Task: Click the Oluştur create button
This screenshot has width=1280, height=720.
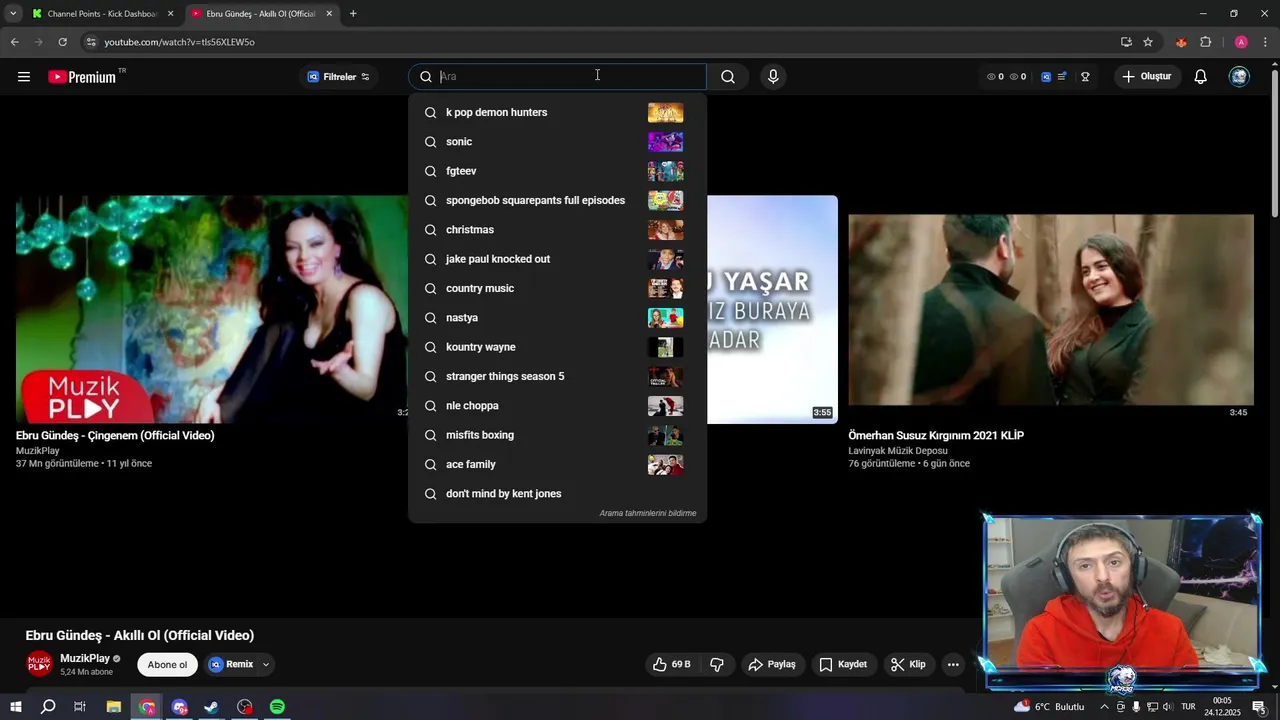Action: (x=1146, y=77)
